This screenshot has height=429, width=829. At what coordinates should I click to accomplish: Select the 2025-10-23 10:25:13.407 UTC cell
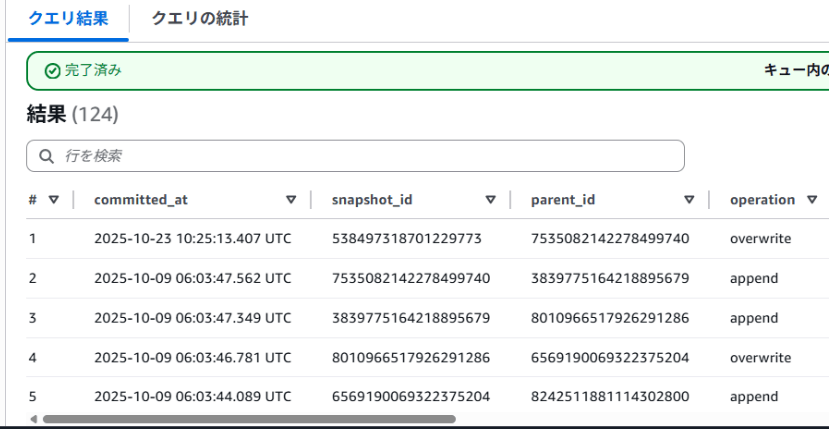(x=192, y=239)
